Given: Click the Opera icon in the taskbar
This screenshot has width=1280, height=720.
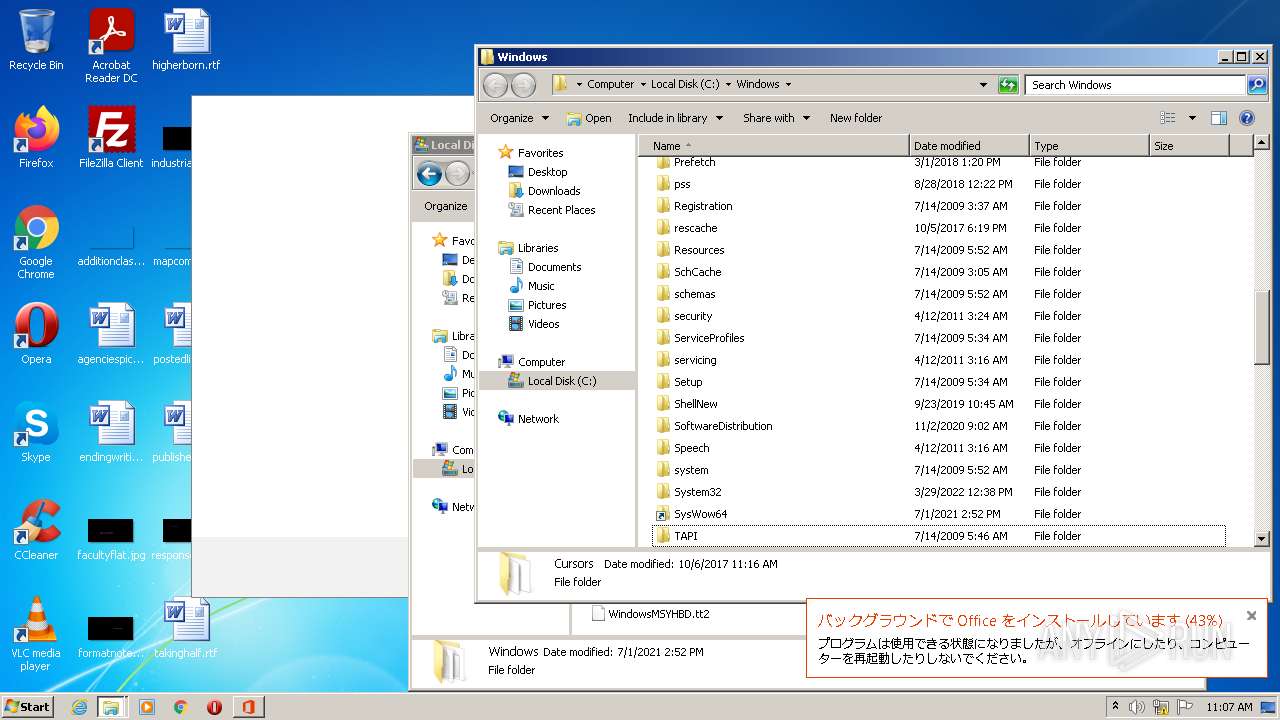Looking at the screenshot, I should (x=214, y=707).
